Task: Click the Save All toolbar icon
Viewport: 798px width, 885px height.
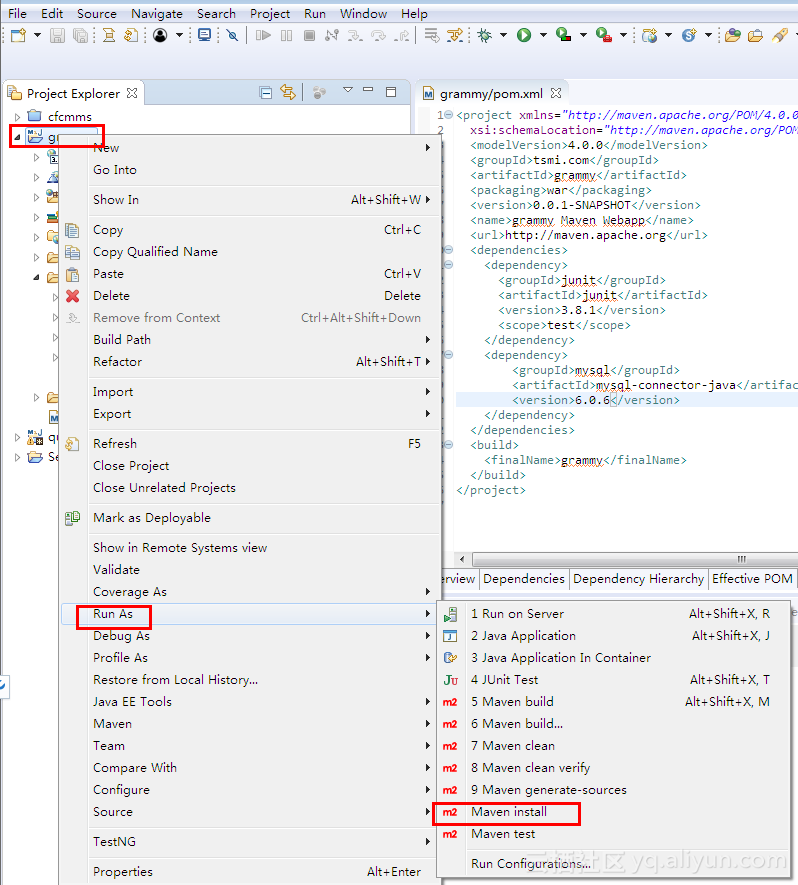Action: click(81, 36)
